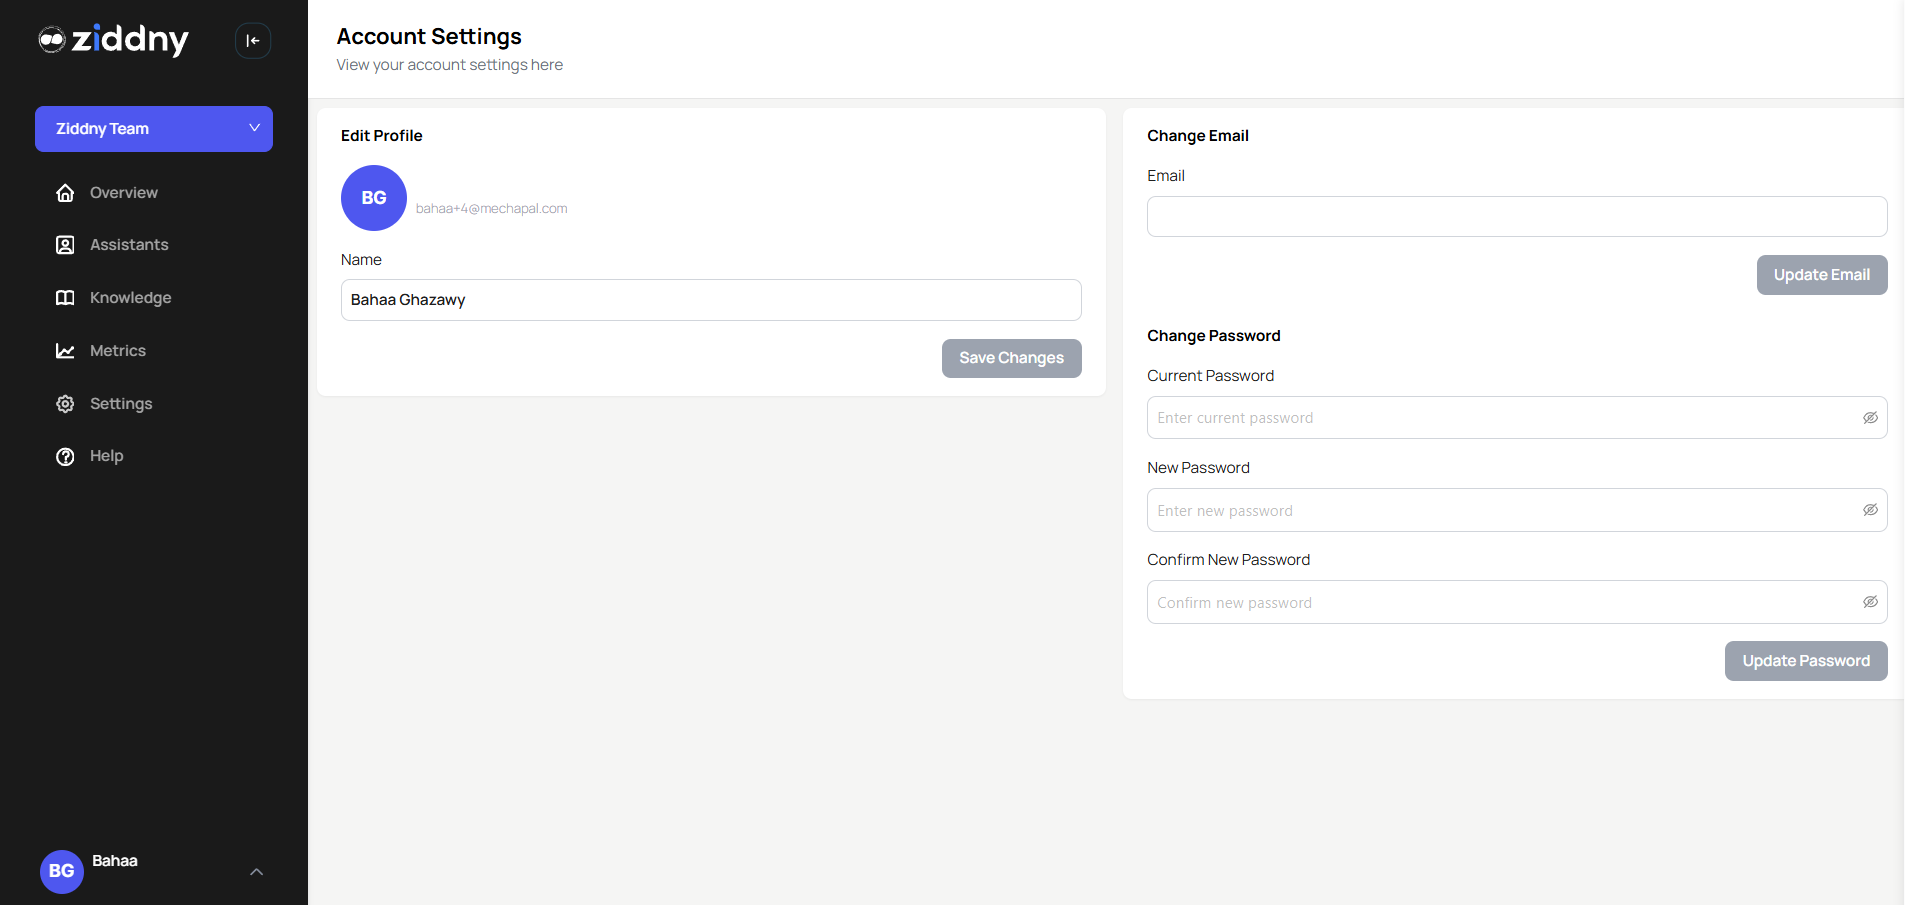
Task: Open the Assistants section icon
Action: pos(65,245)
